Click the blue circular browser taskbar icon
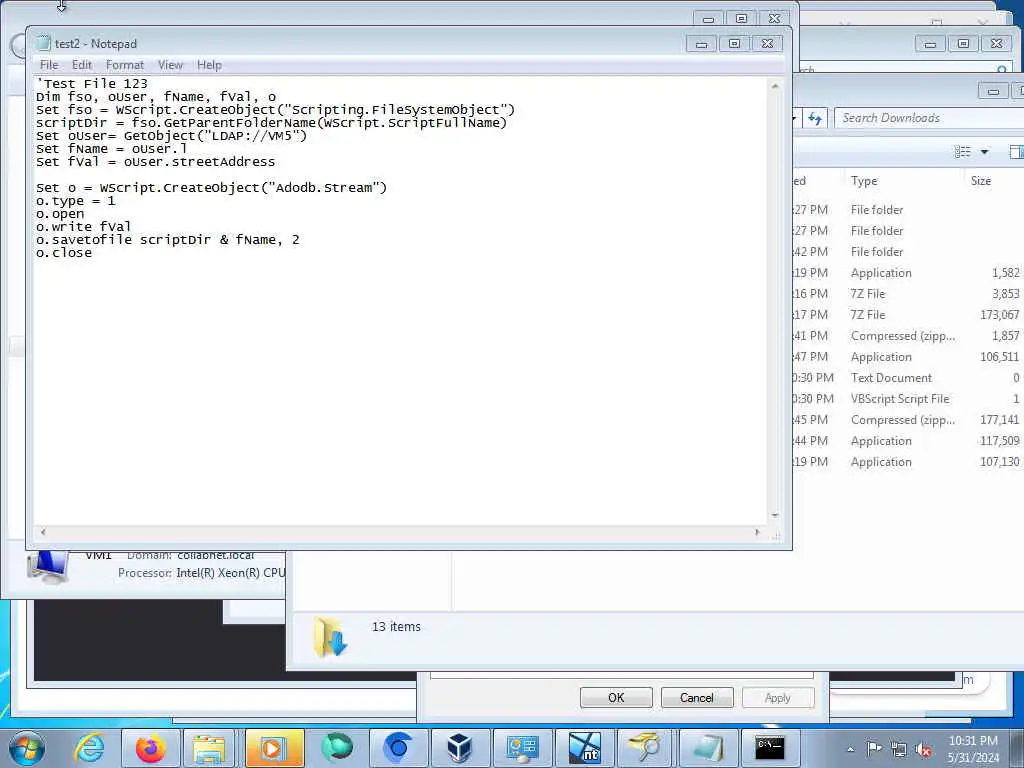The image size is (1024, 768). [x=398, y=748]
